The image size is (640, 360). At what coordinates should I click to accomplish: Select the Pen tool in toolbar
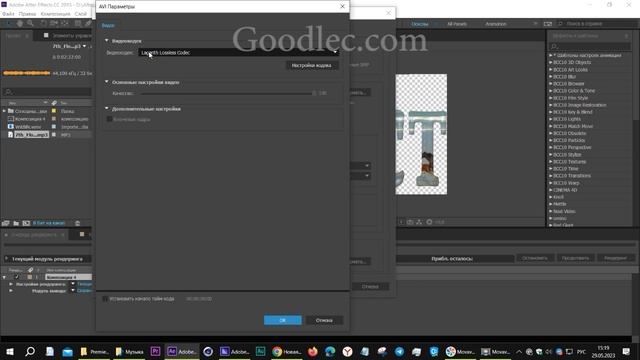pyautogui.click(x=88, y=24)
